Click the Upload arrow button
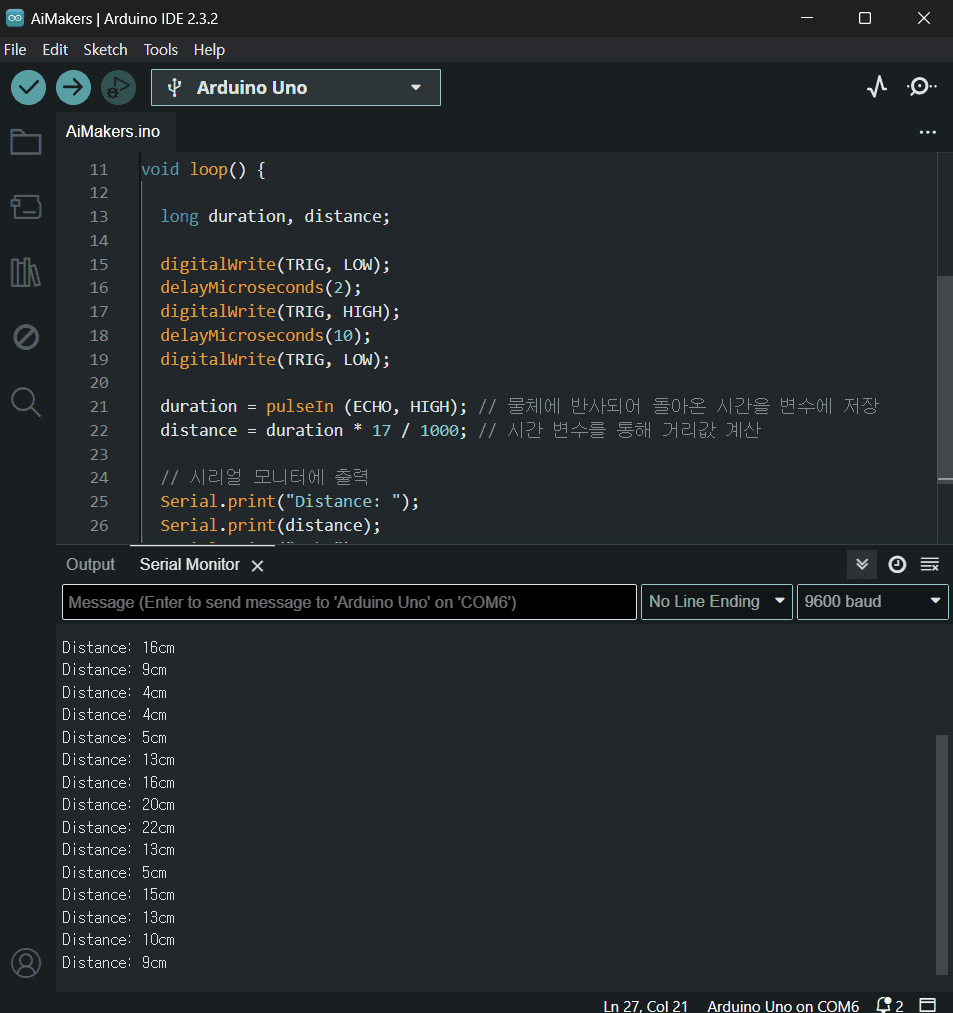This screenshot has width=953, height=1013. [x=73, y=88]
